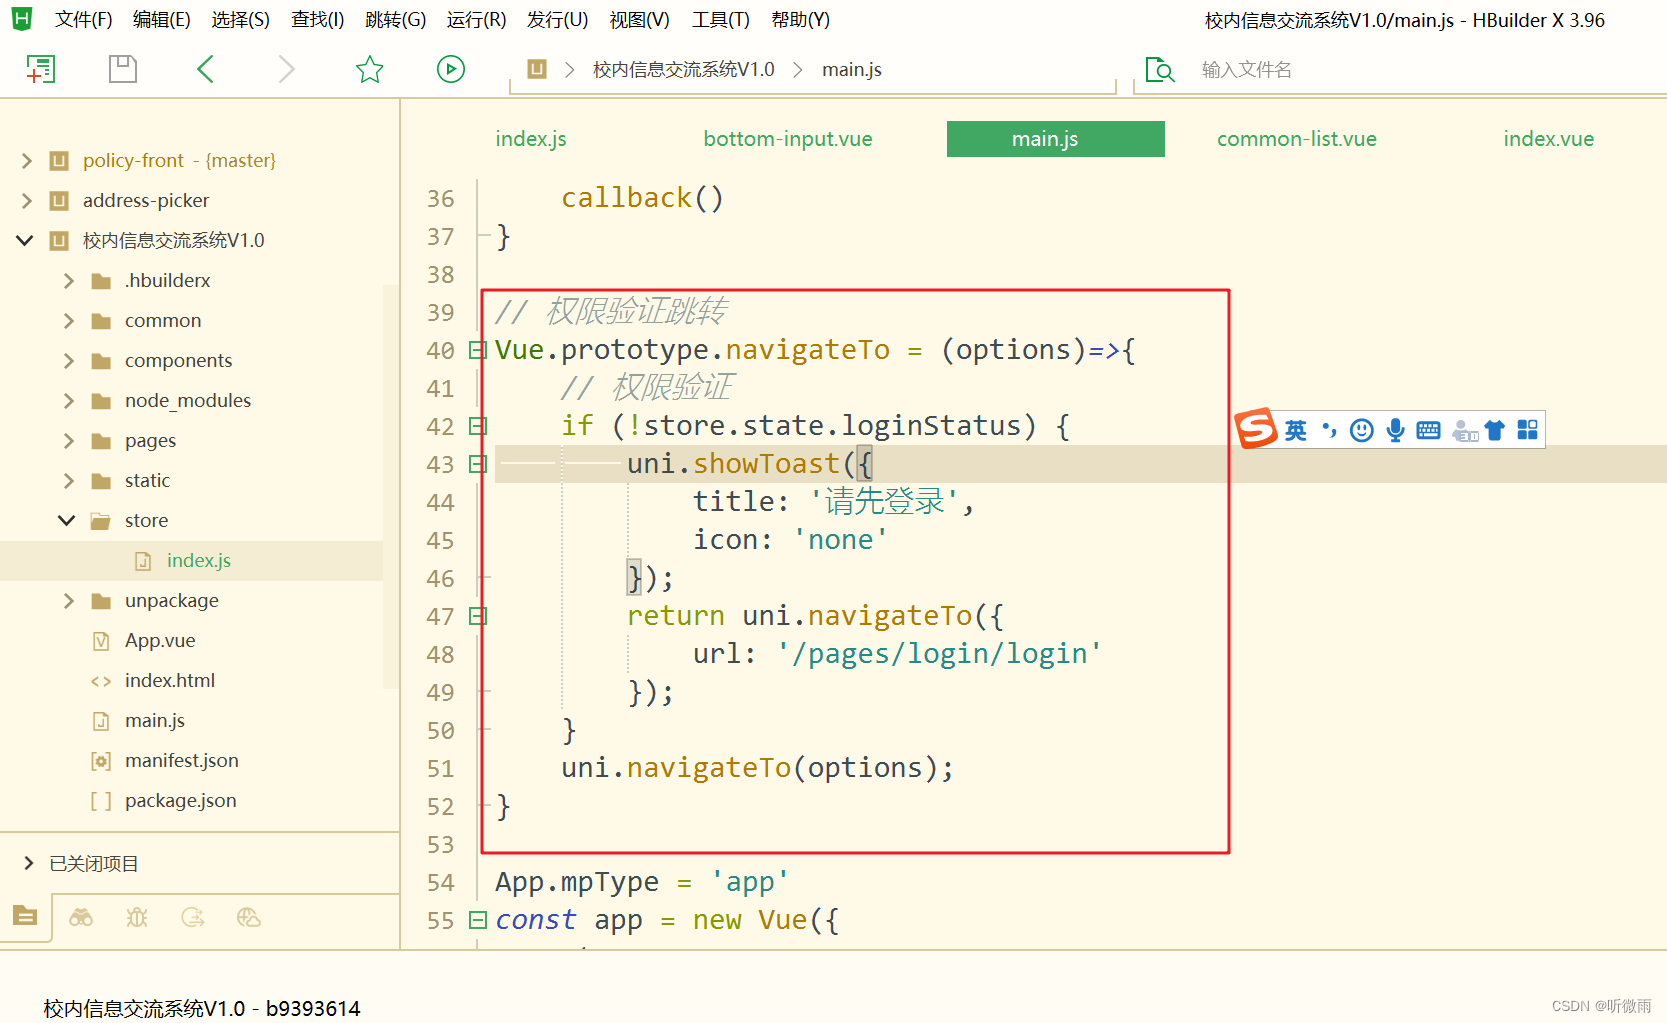Open manifest.json in file tree
1667x1023 pixels.
(x=182, y=760)
